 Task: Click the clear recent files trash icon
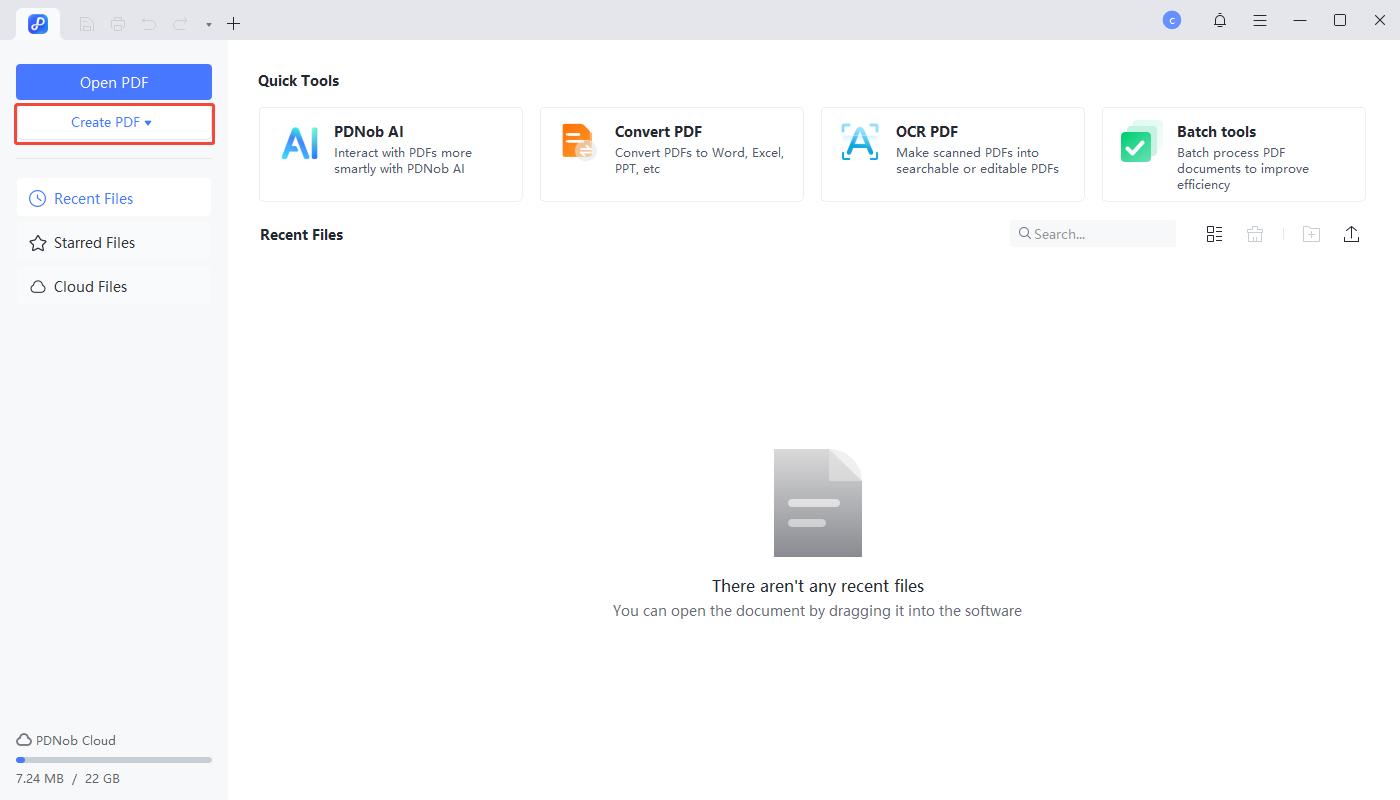click(1255, 233)
